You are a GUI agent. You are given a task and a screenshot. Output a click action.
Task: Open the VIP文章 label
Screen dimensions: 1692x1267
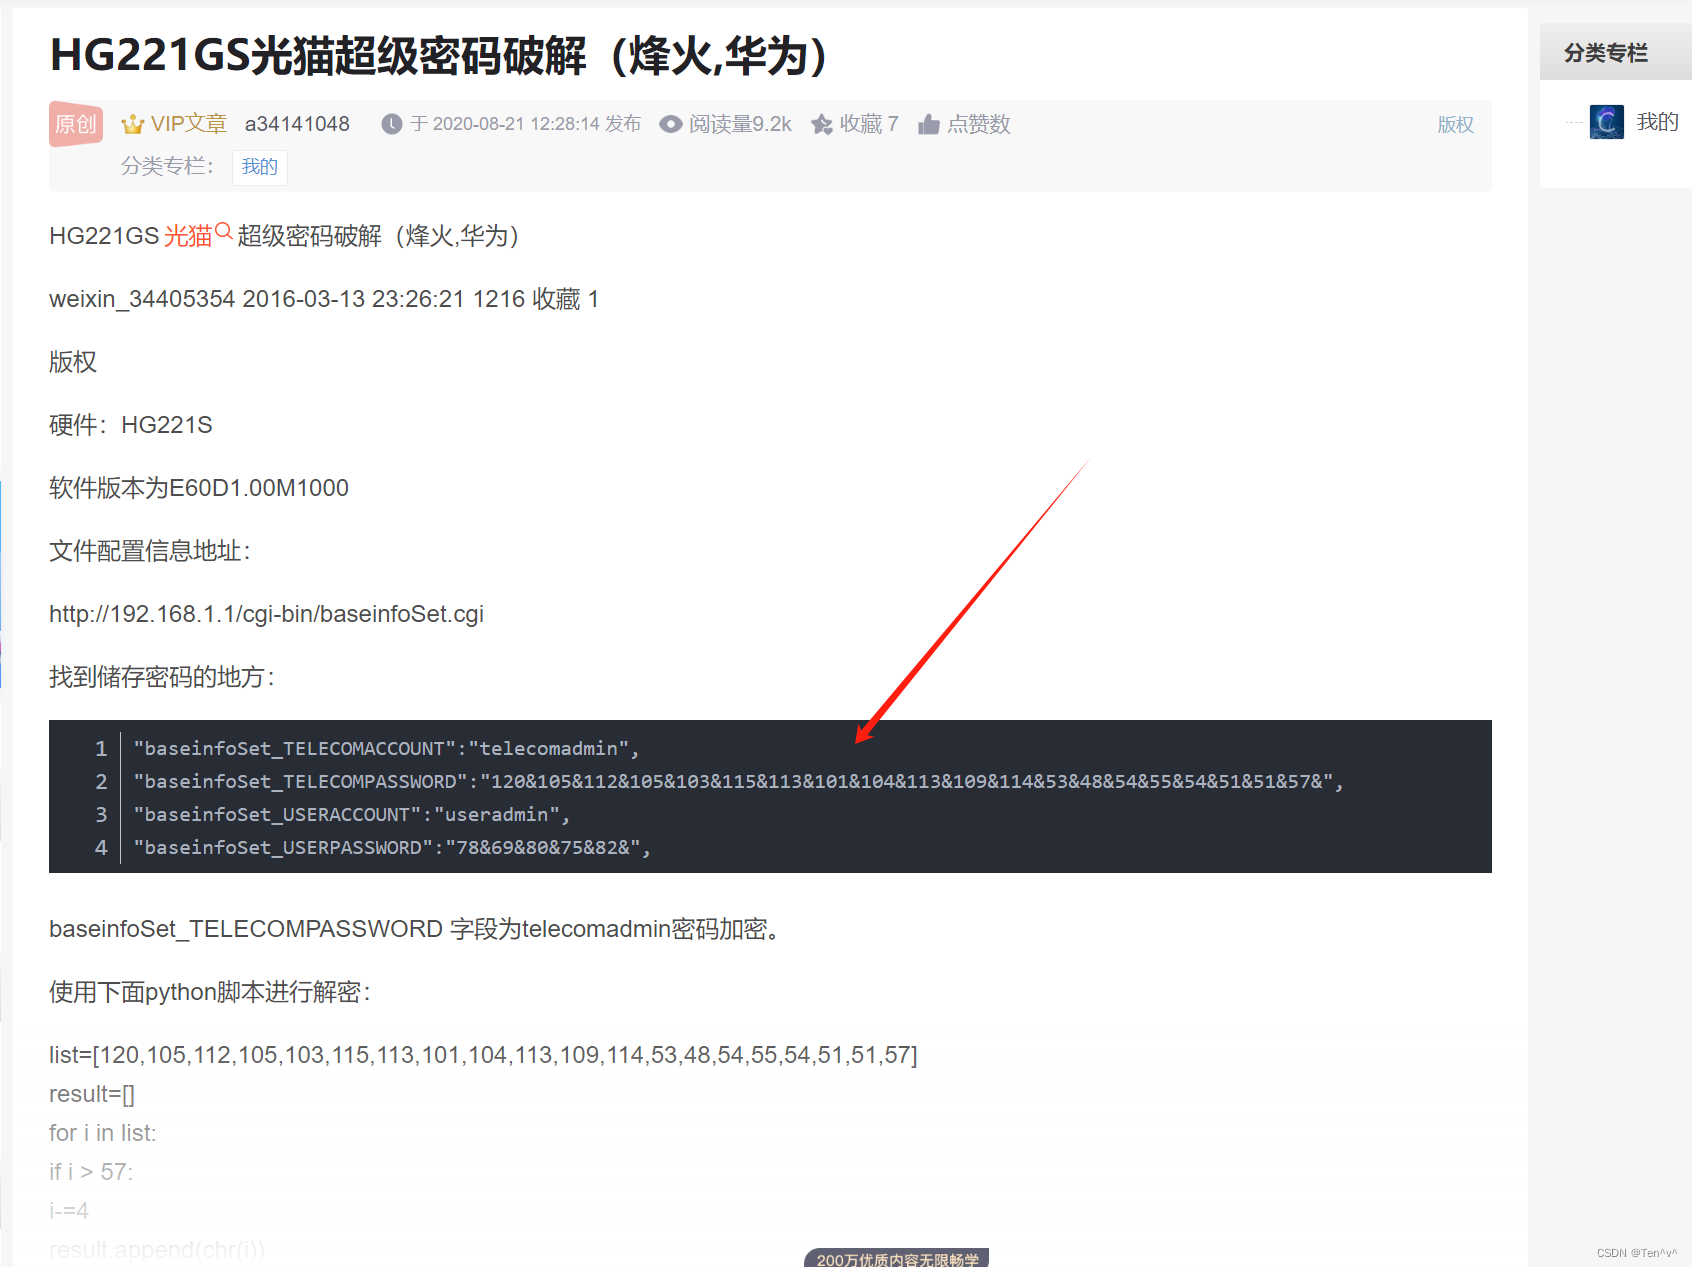(189, 124)
